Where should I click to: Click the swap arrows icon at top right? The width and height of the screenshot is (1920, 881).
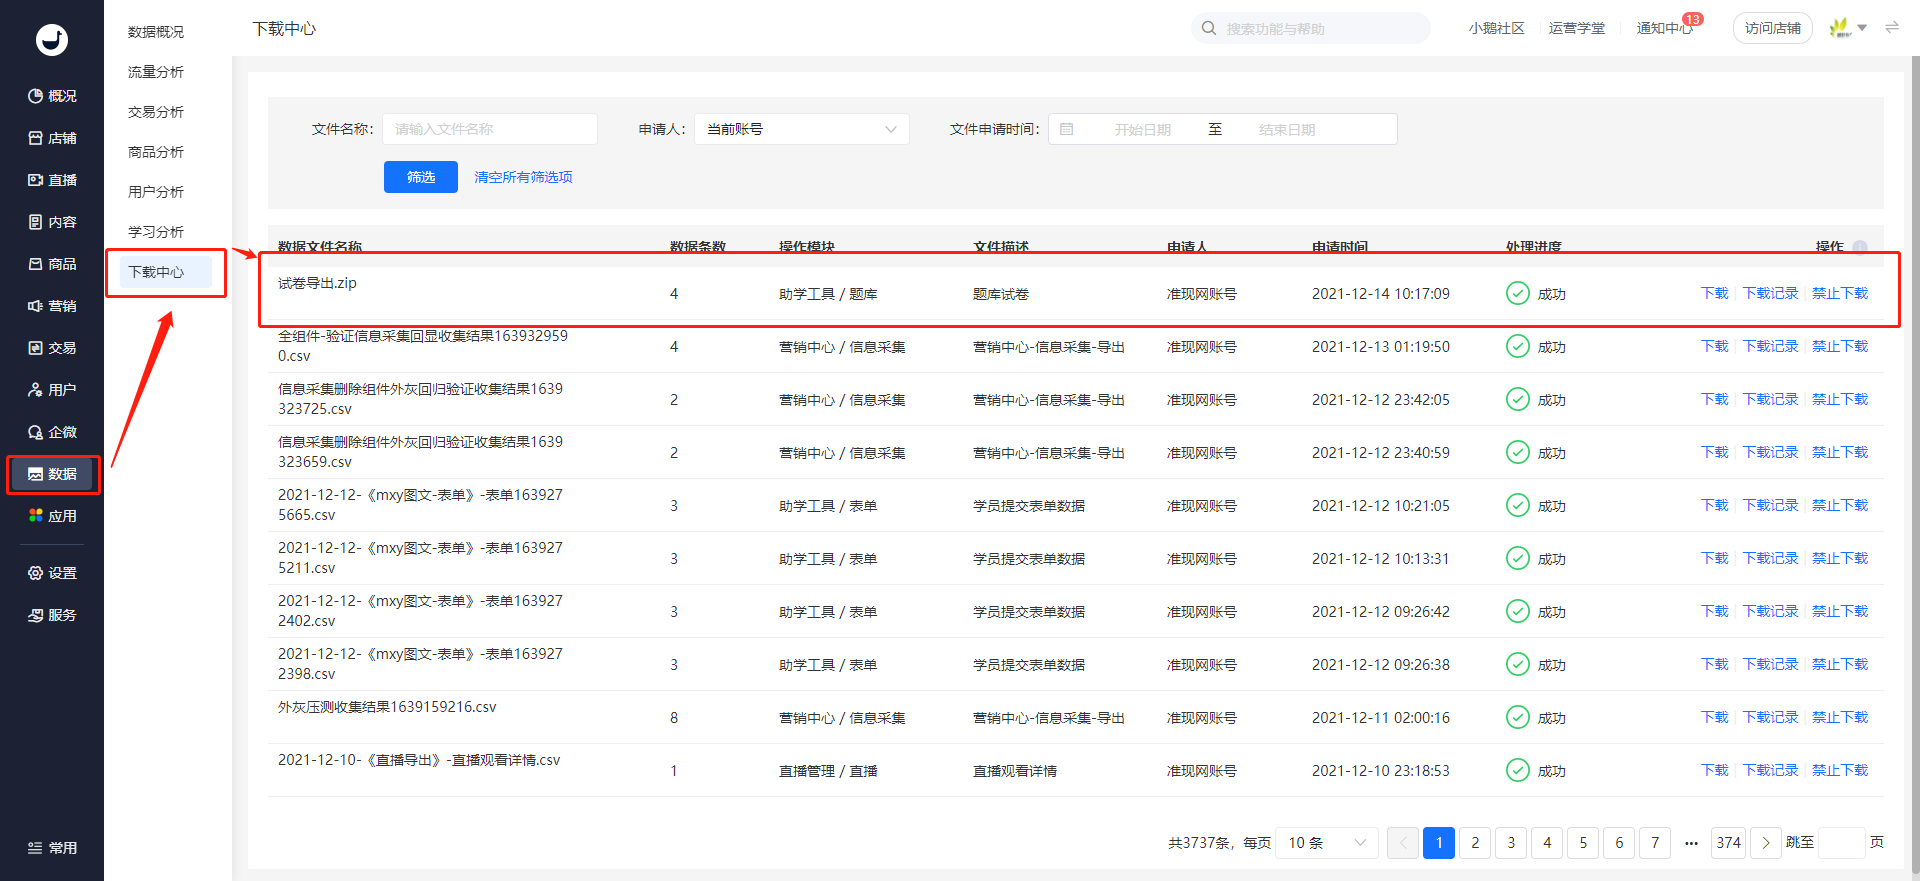pos(1892,28)
